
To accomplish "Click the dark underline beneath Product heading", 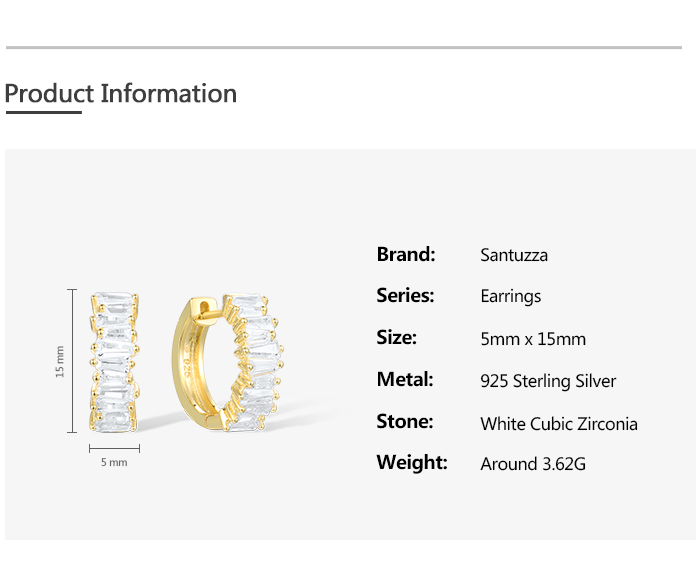I will (x=43, y=113).
